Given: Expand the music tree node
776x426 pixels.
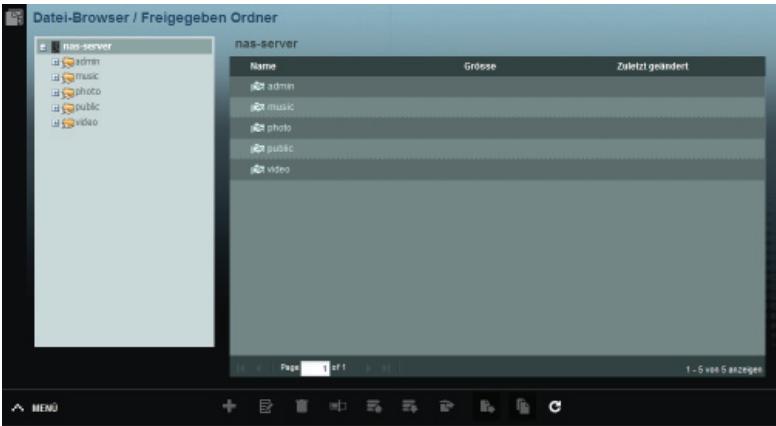Looking at the screenshot, I should coord(55,78).
